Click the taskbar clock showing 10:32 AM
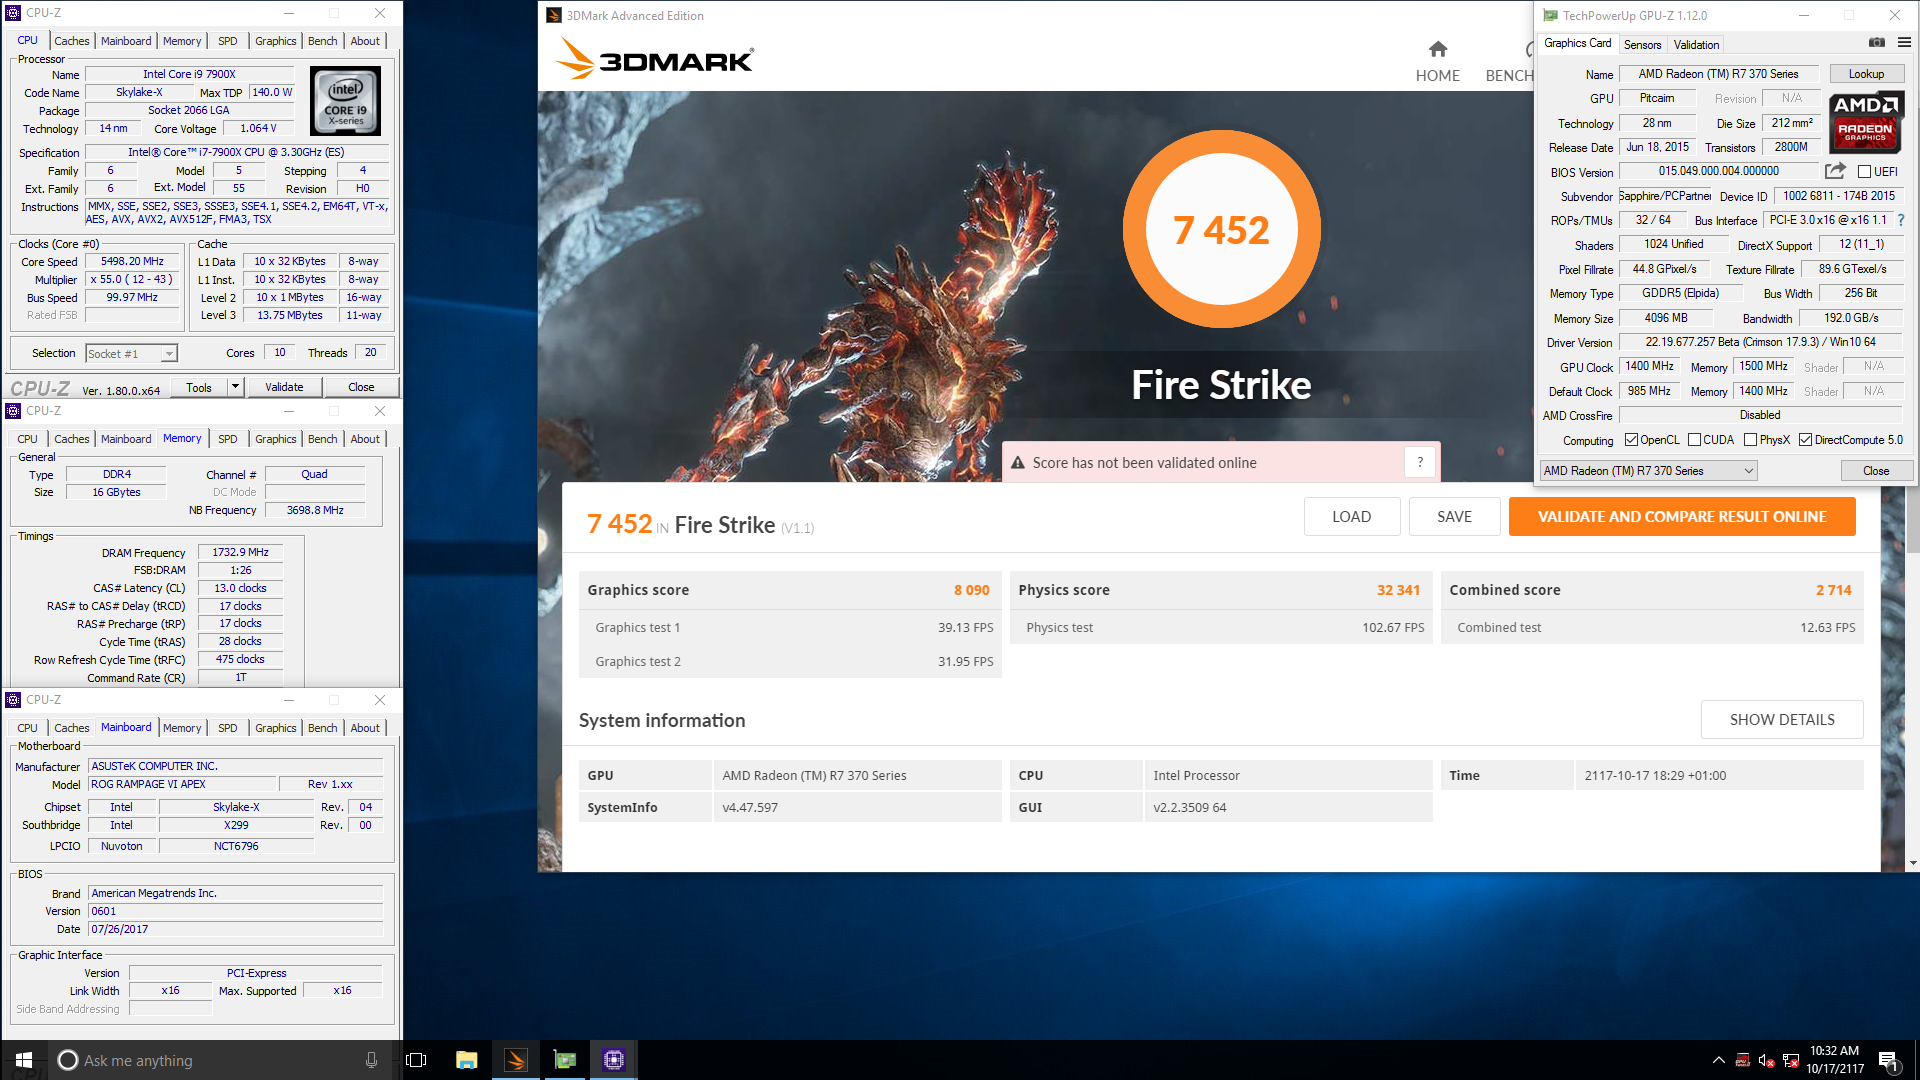Image resolution: width=1920 pixels, height=1080 pixels. [1835, 1060]
